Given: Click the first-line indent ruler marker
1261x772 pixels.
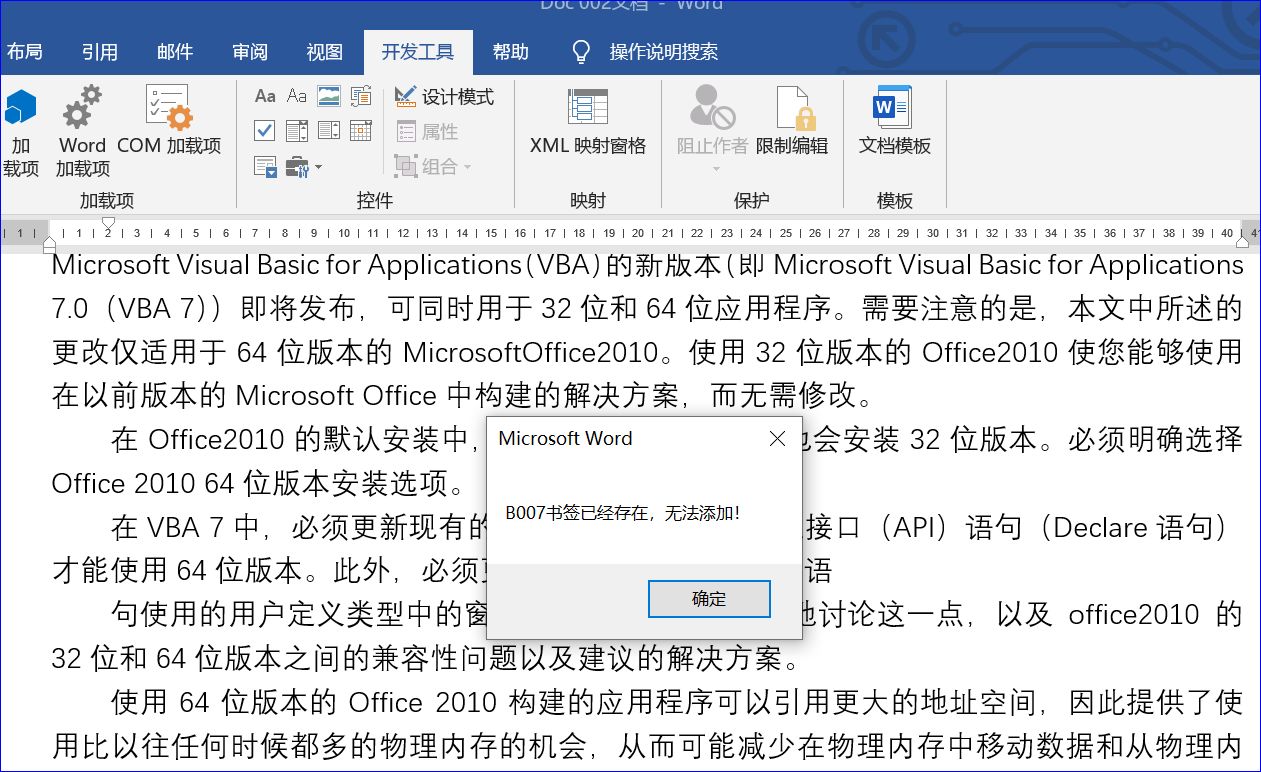Looking at the screenshot, I should tap(108, 223).
